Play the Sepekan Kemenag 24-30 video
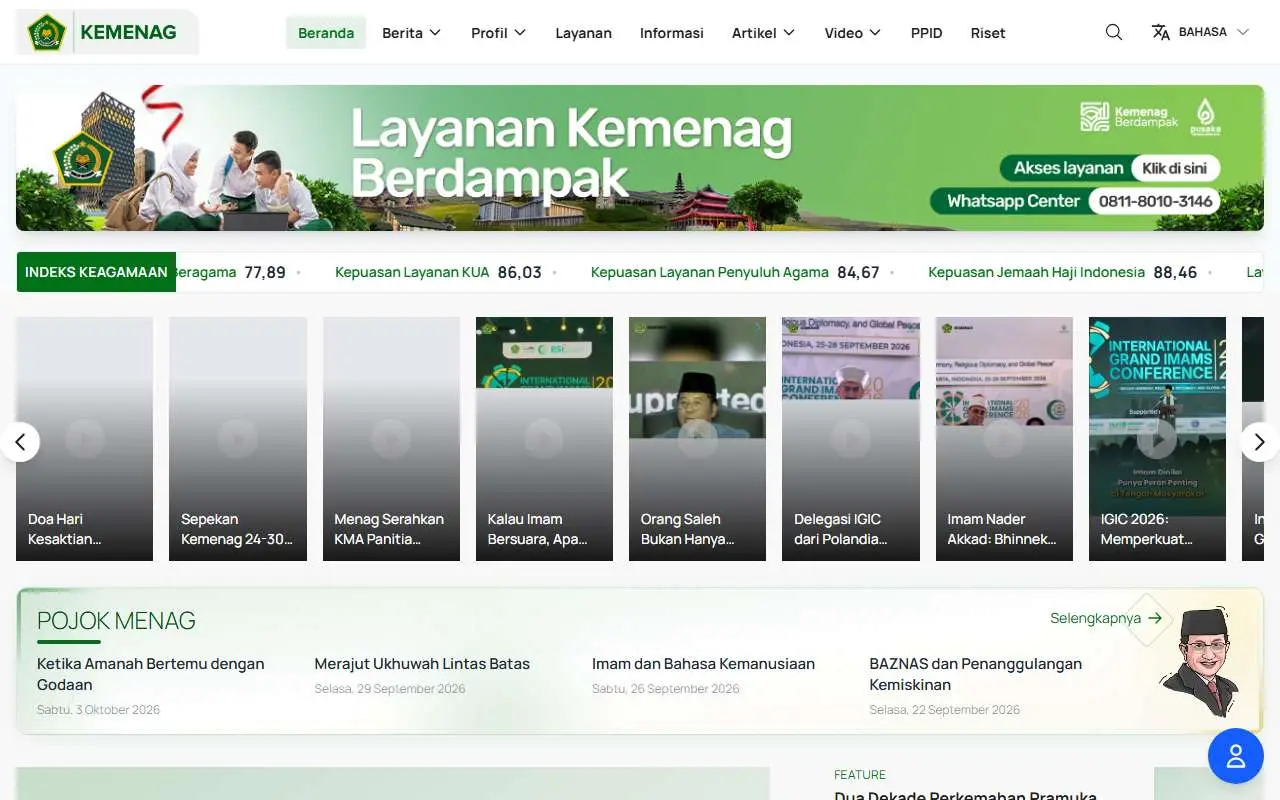This screenshot has height=800, width=1280. coord(238,439)
